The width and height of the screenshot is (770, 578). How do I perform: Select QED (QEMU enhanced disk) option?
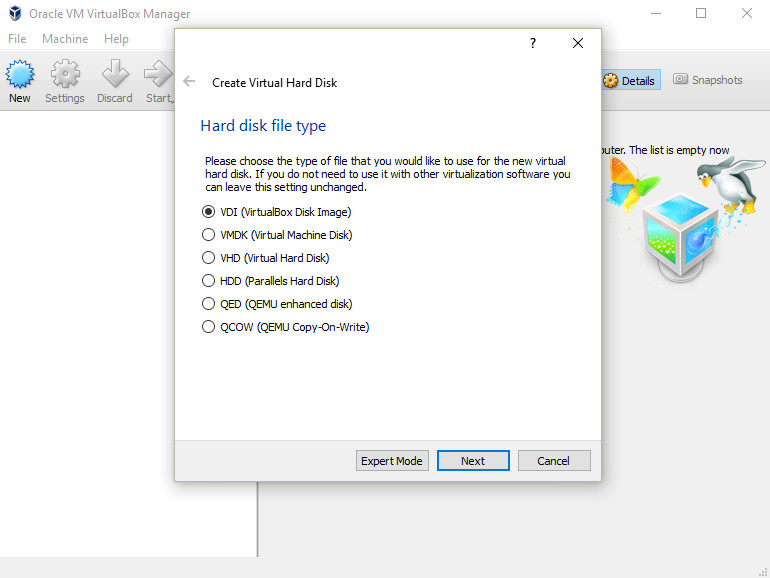point(209,304)
